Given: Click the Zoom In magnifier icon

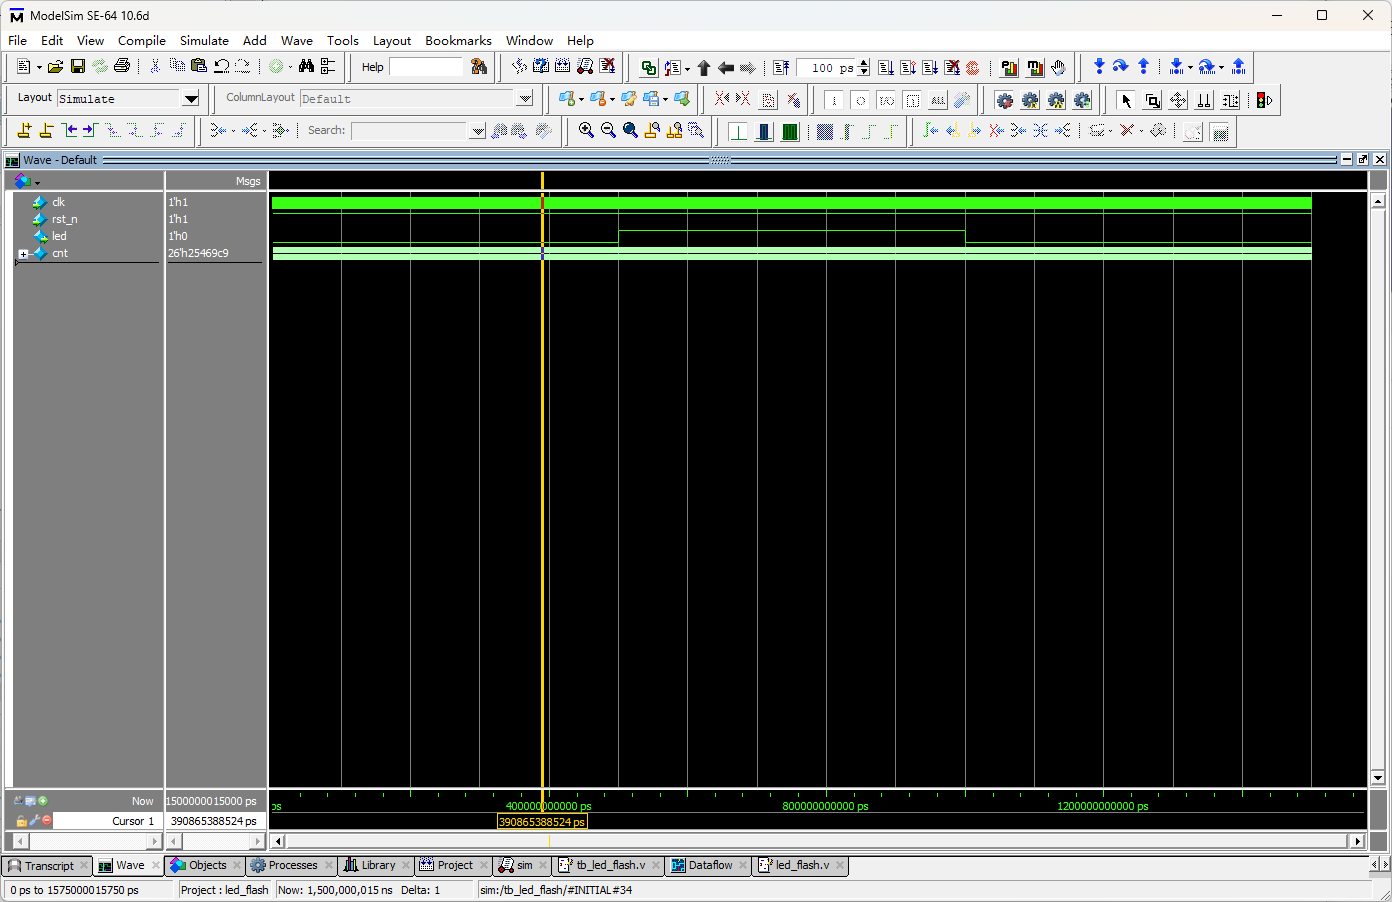Looking at the screenshot, I should pyautogui.click(x=586, y=130).
